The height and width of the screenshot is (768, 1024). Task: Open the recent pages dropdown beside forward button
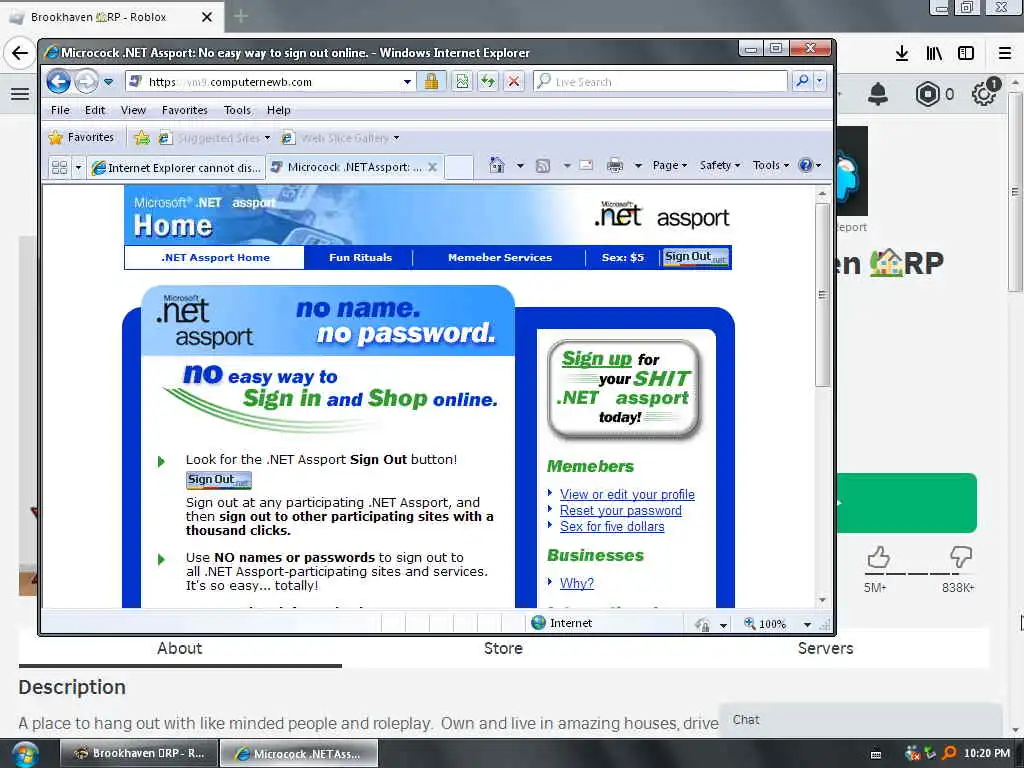pyautogui.click(x=108, y=82)
